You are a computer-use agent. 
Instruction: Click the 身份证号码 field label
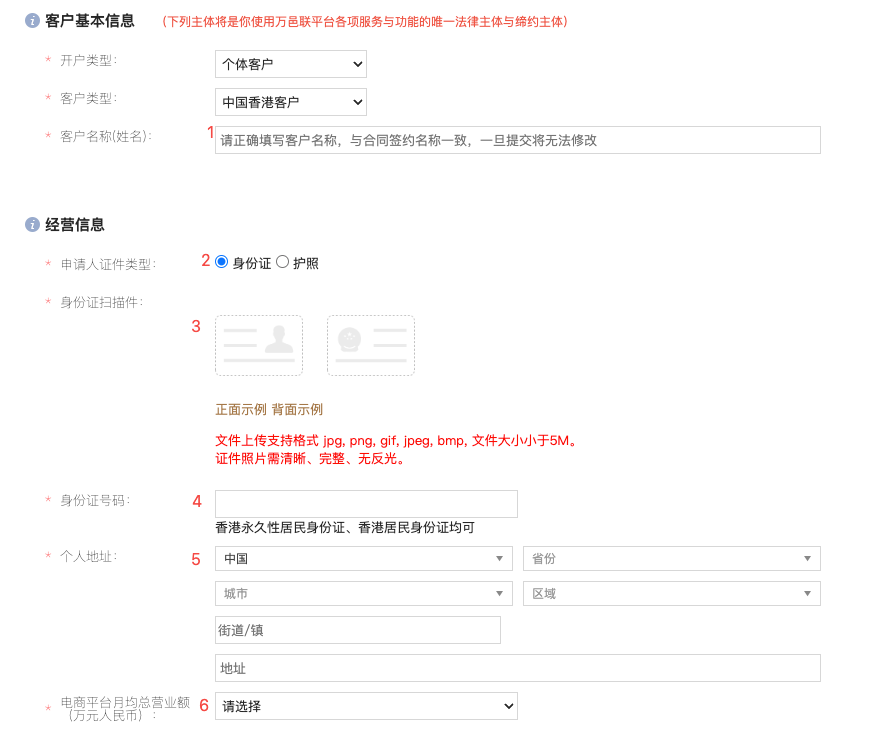[x=95, y=501]
